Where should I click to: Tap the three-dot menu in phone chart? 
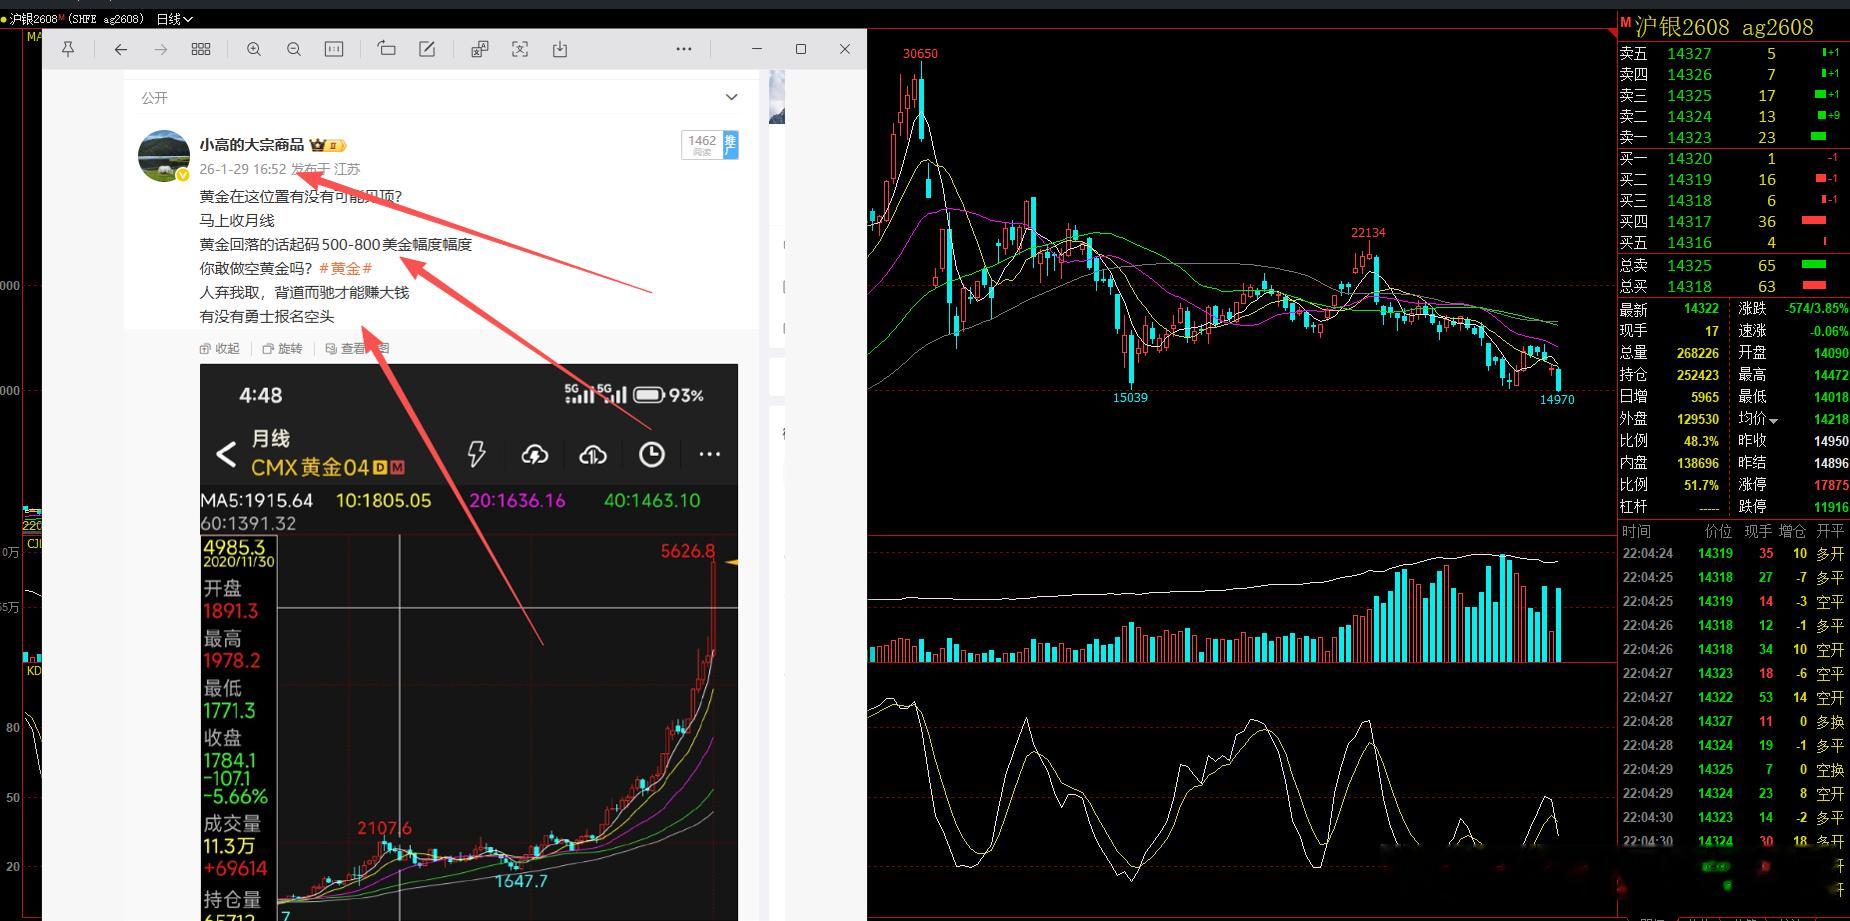pos(710,454)
